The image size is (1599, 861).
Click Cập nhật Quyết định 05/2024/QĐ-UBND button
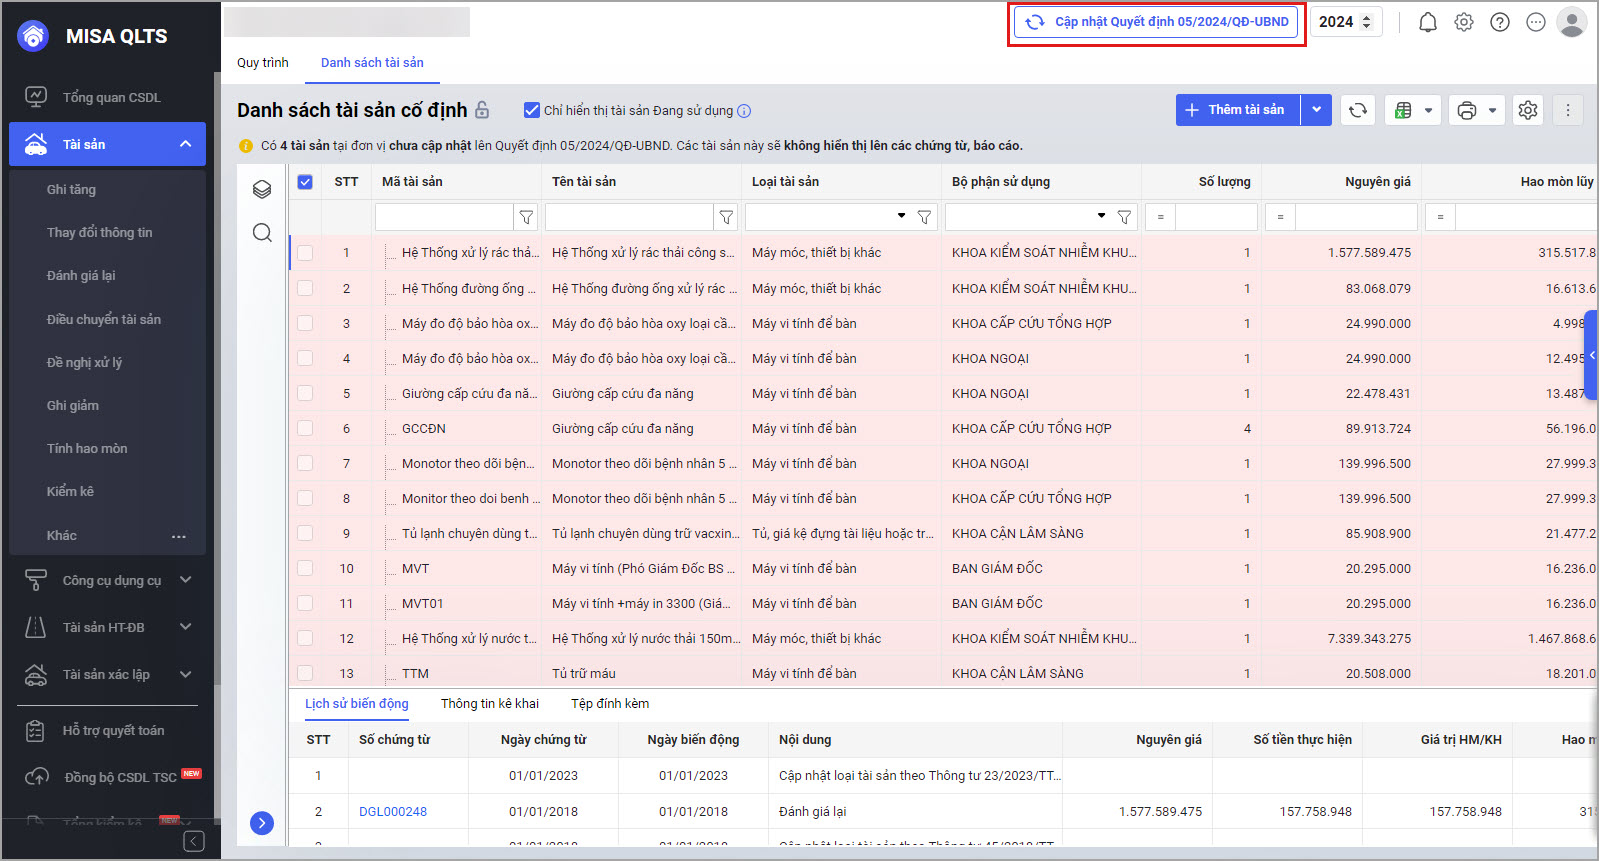[1157, 22]
